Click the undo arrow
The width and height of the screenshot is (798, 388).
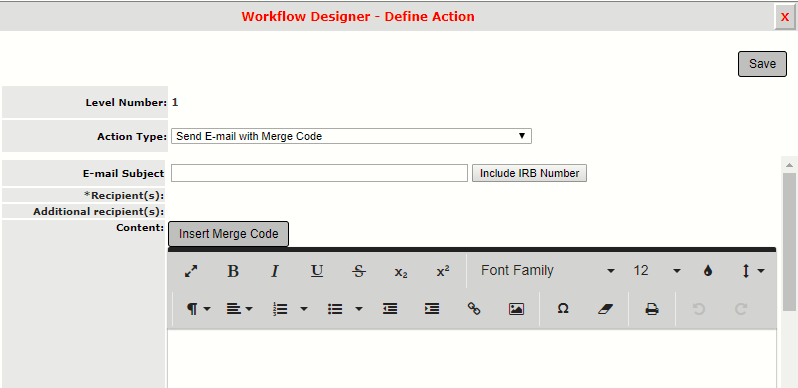pos(699,309)
